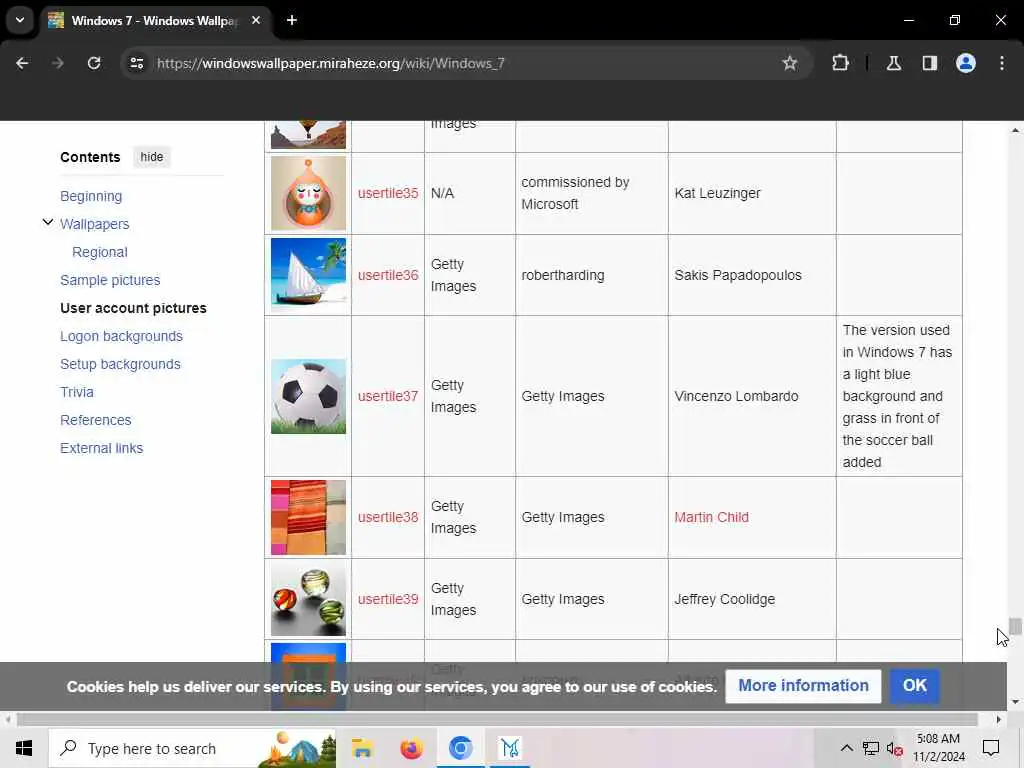Accept cookies with OK button
This screenshot has width=1024, height=768.
tap(914, 686)
